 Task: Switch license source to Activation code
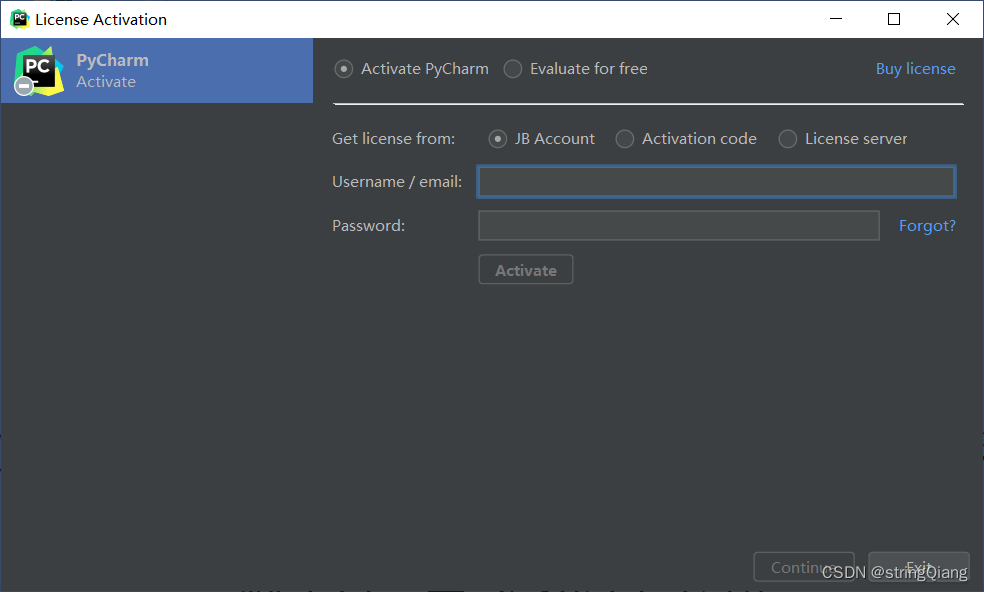(624, 139)
